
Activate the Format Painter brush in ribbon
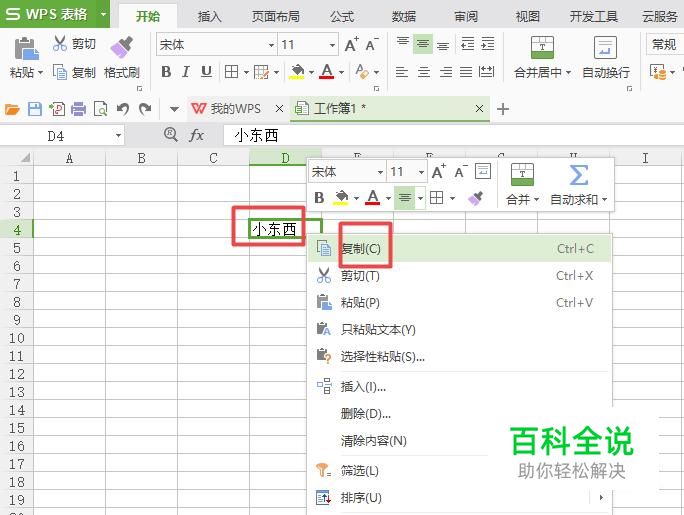coord(121,47)
